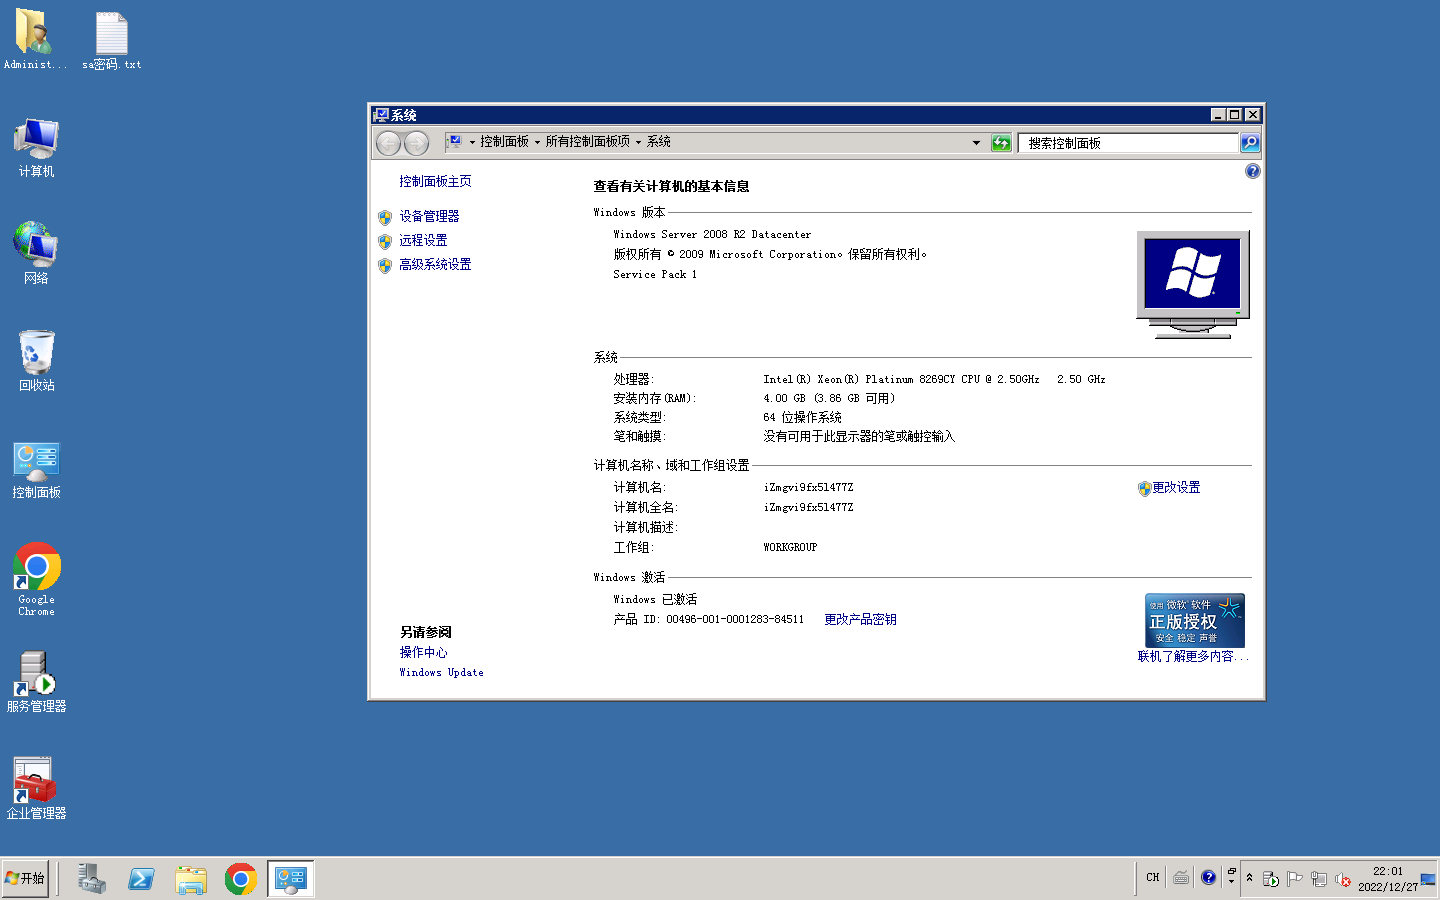Select the Administrator folder desktop icon
The image size is (1440, 900).
tap(35, 40)
